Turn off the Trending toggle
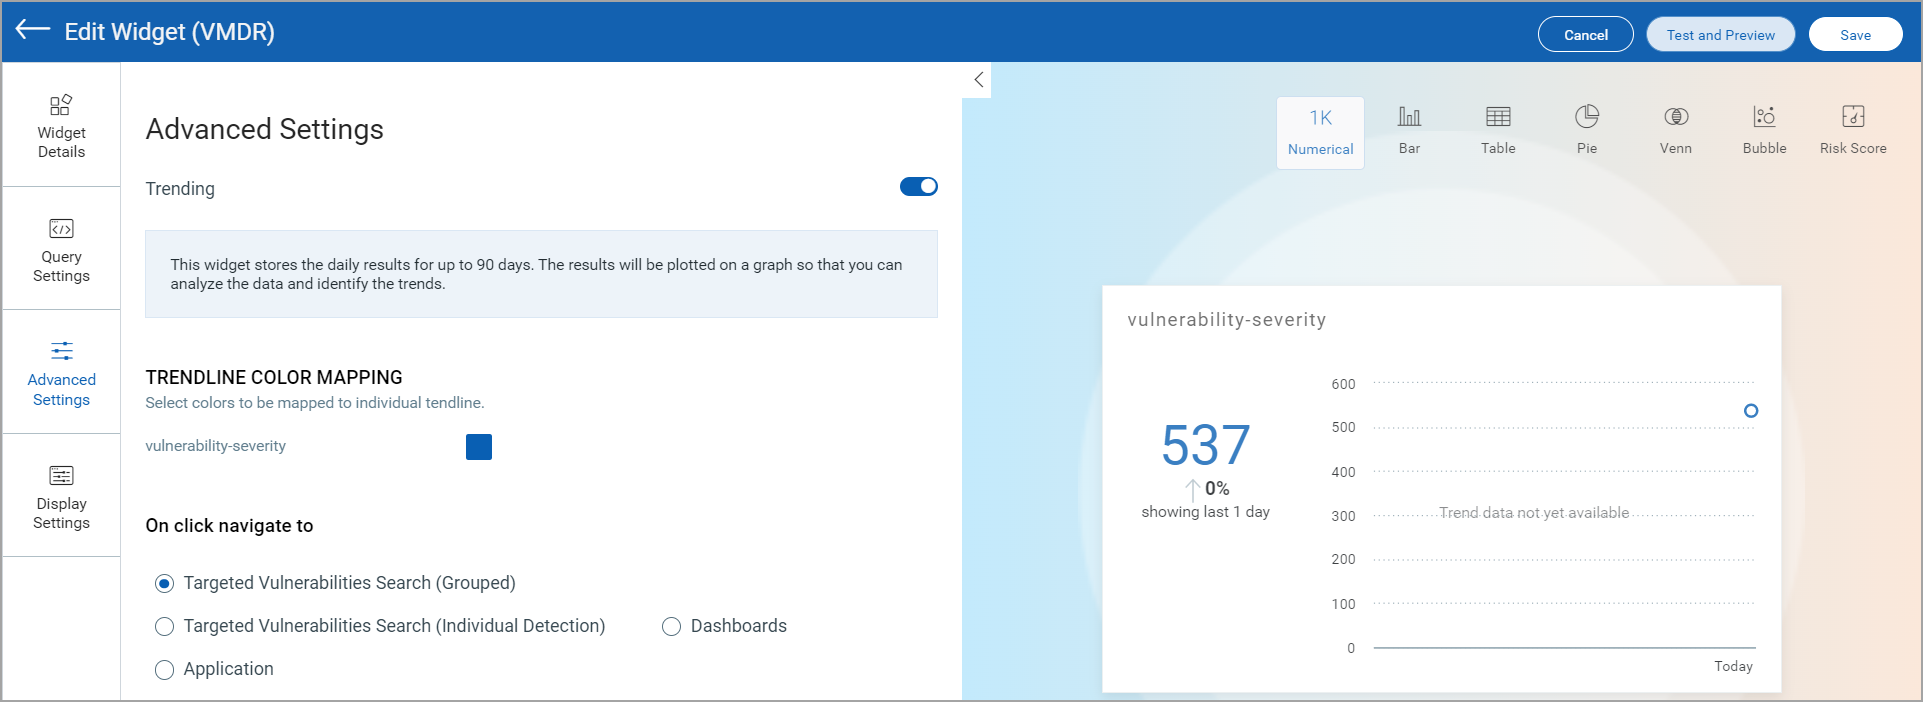The height and width of the screenshot is (702, 1923). [x=918, y=187]
